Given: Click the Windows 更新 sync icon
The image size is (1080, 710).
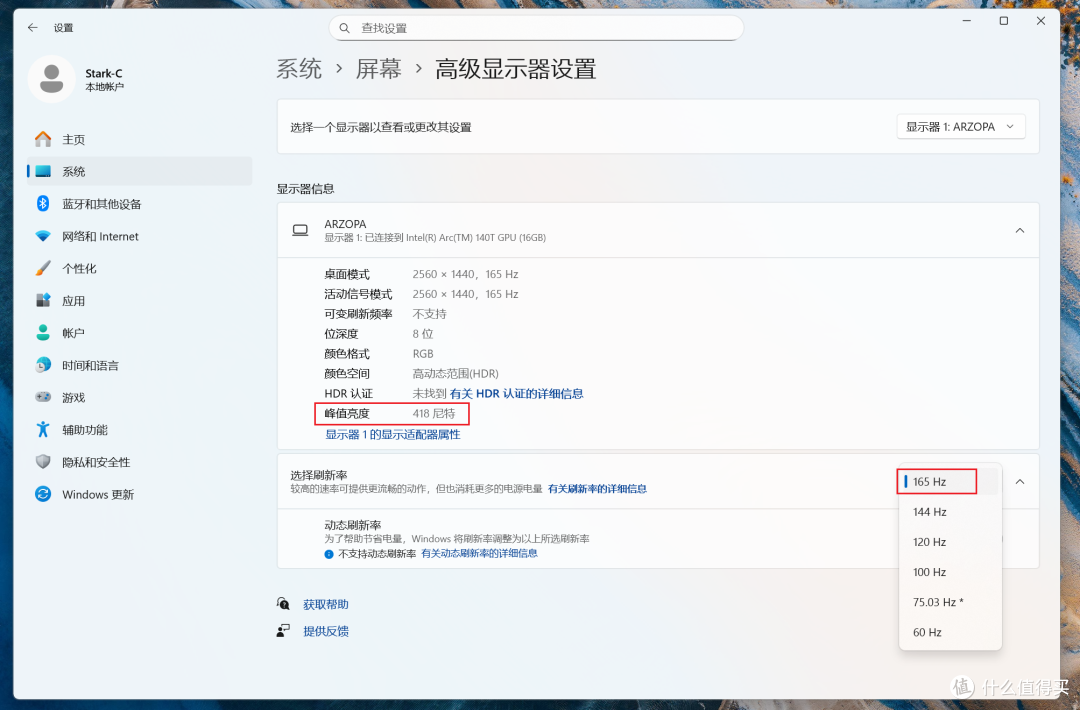Looking at the screenshot, I should pyautogui.click(x=43, y=494).
